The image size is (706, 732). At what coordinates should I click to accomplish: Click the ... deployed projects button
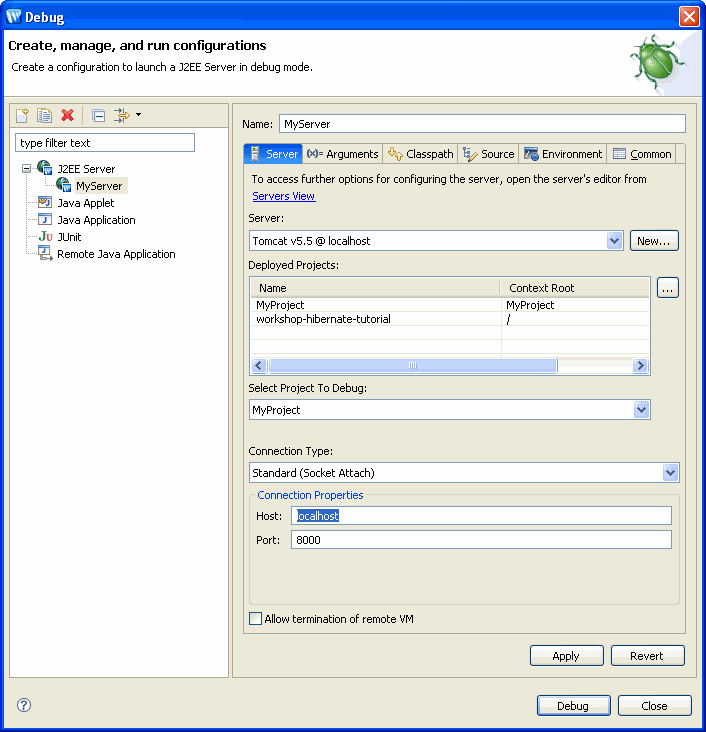668,288
